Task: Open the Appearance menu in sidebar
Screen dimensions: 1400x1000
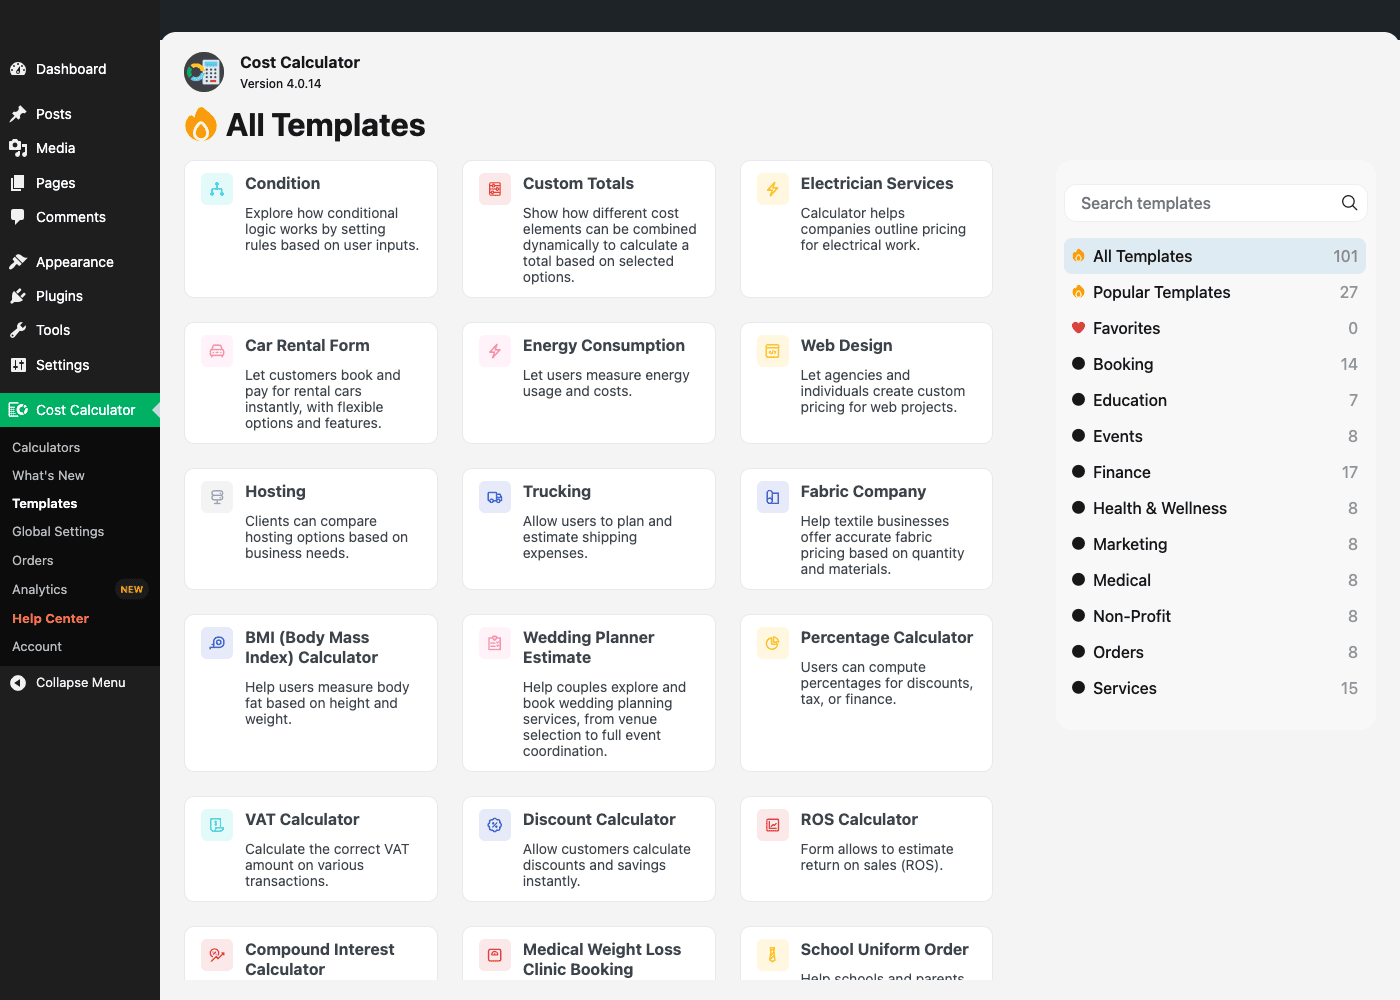Action: tap(80, 262)
